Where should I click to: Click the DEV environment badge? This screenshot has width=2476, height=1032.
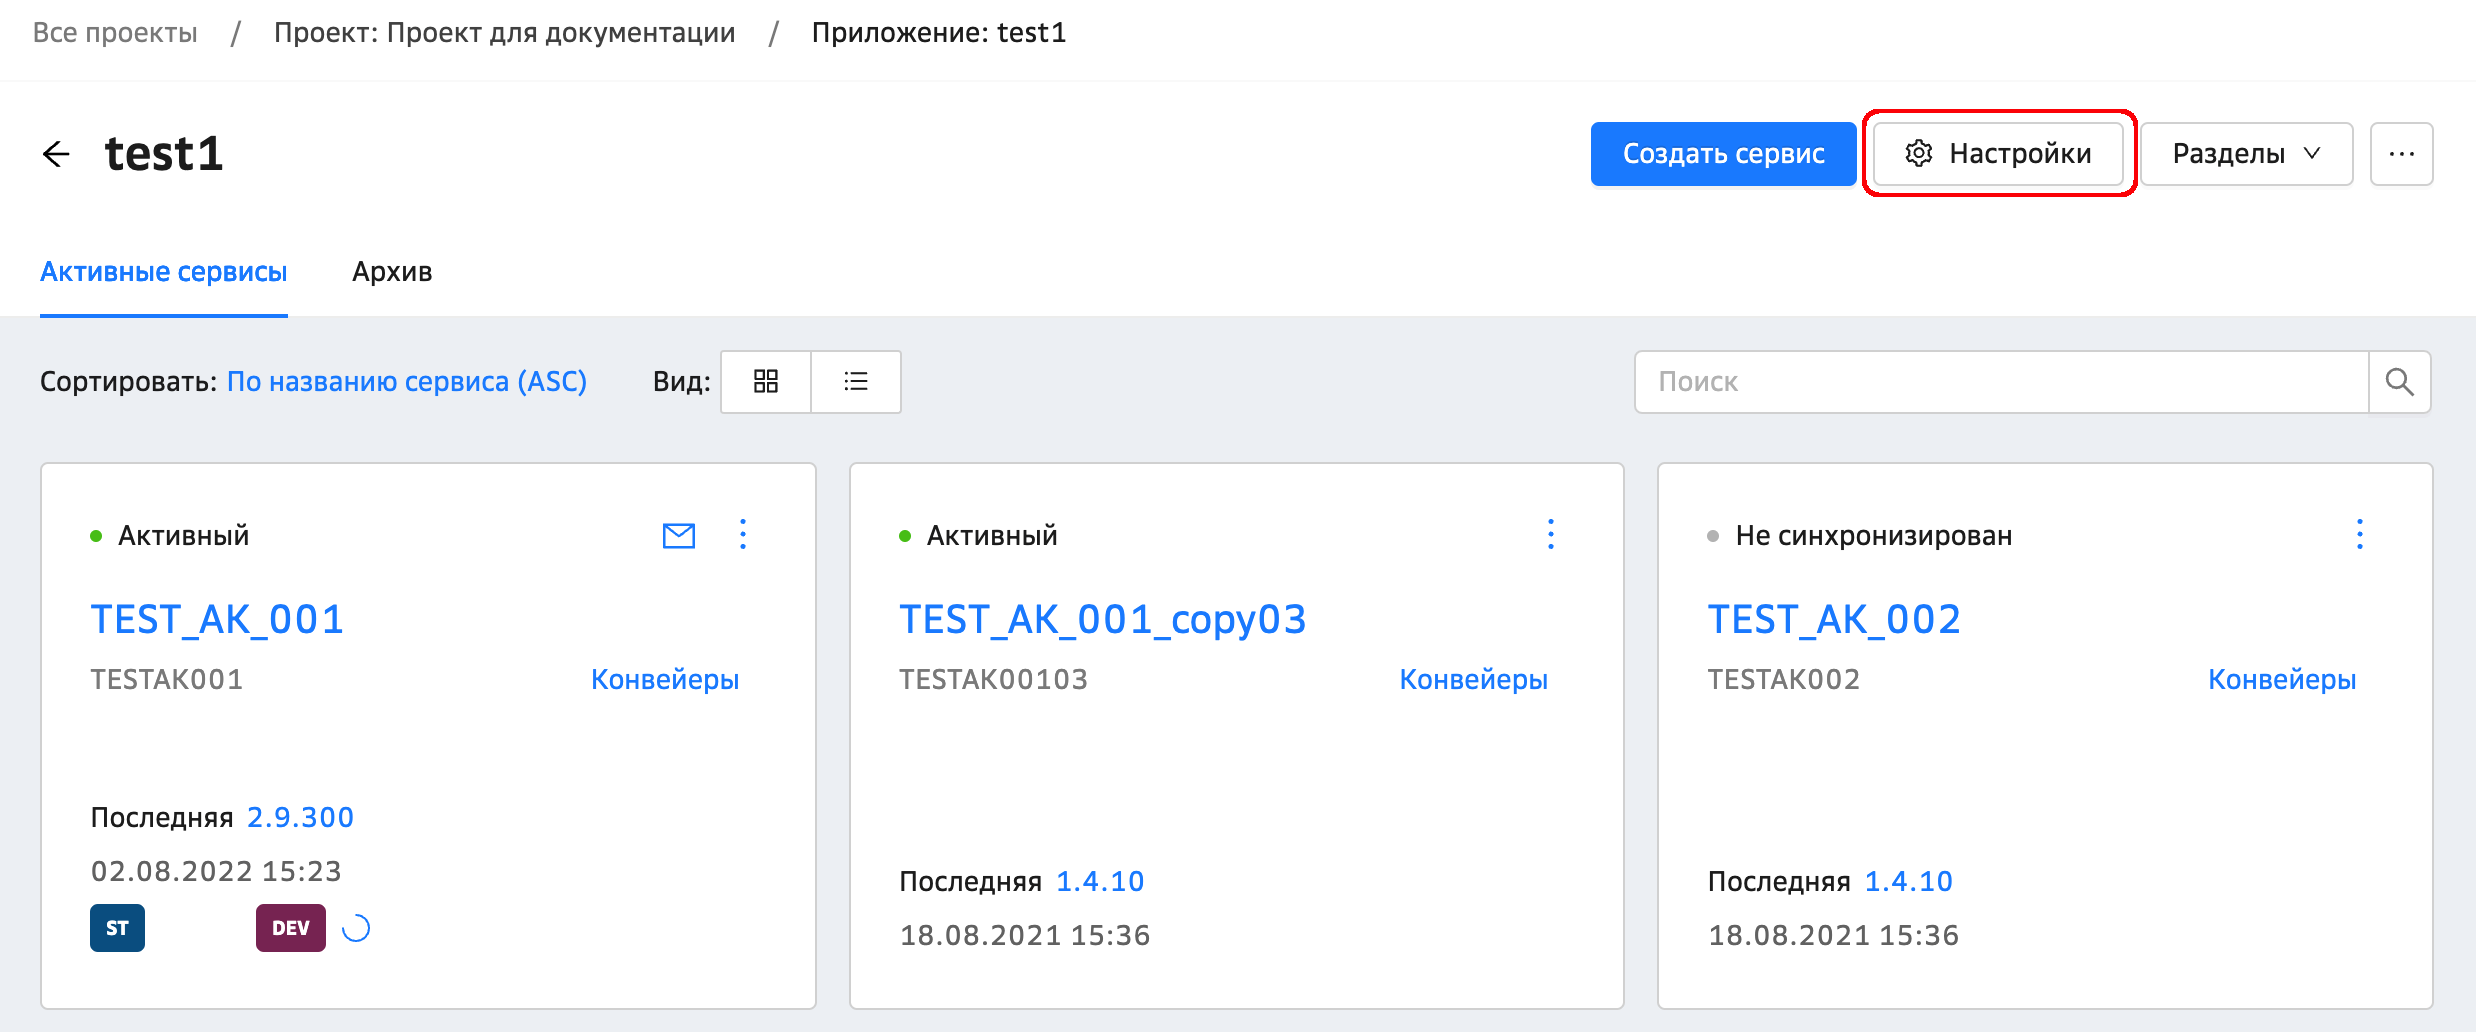(x=290, y=928)
